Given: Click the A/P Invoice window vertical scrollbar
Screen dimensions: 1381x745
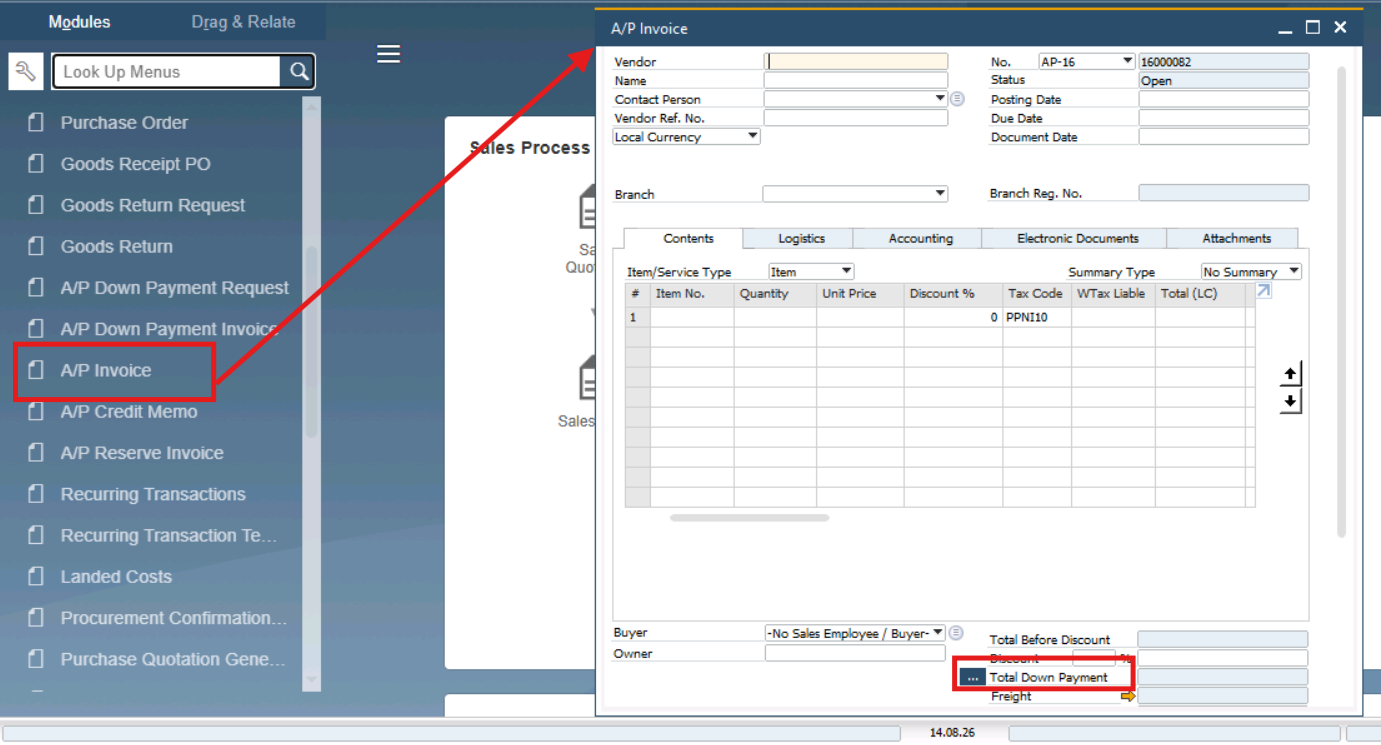Looking at the screenshot, I should pos(1342,300).
